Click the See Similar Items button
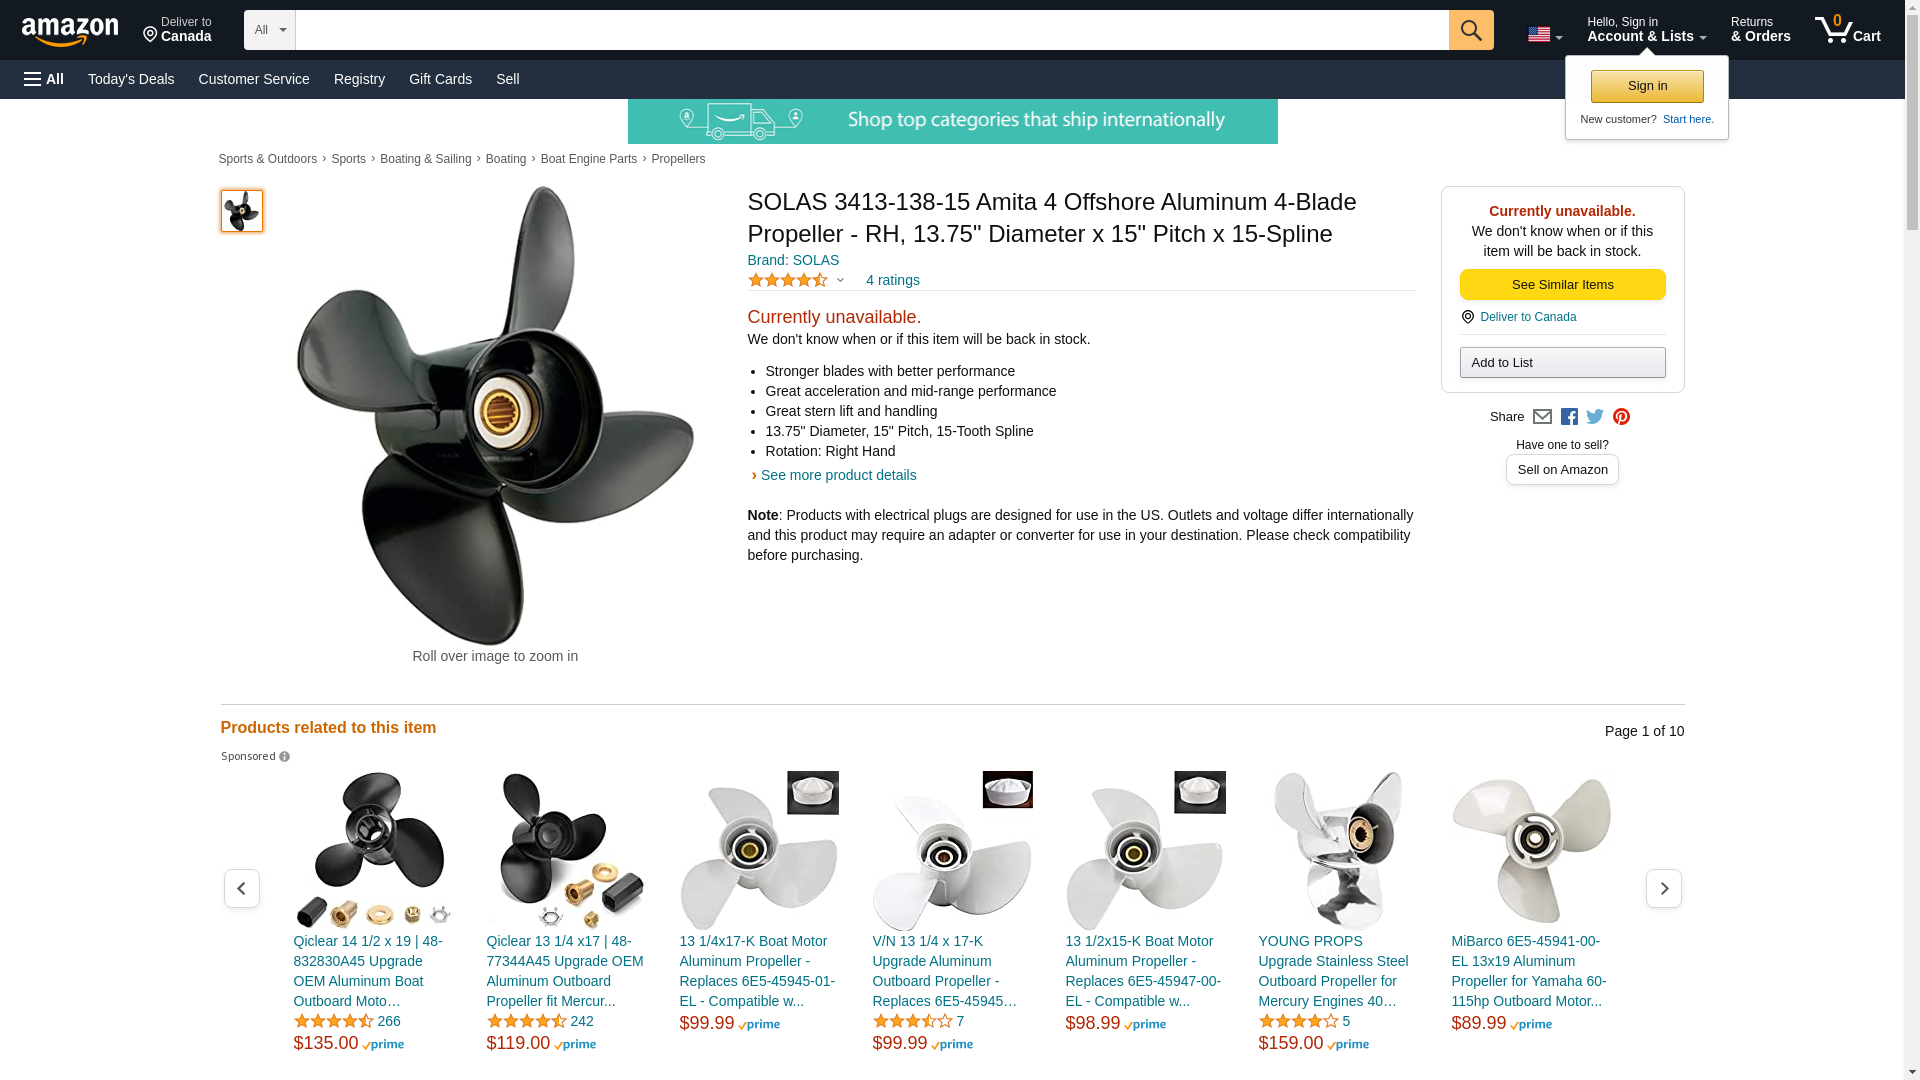1920x1080 pixels. tap(1562, 285)
